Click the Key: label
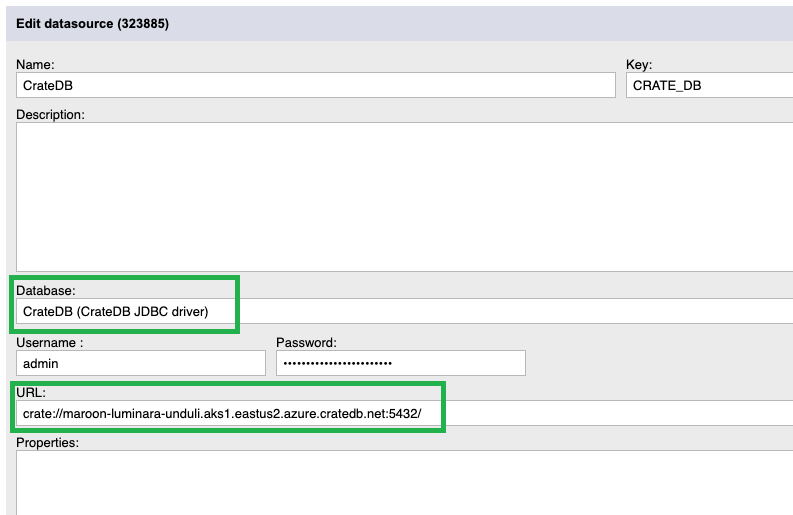The width and height of the screenshot is (793, 515). pyautogui.click(x=639, y=64)
